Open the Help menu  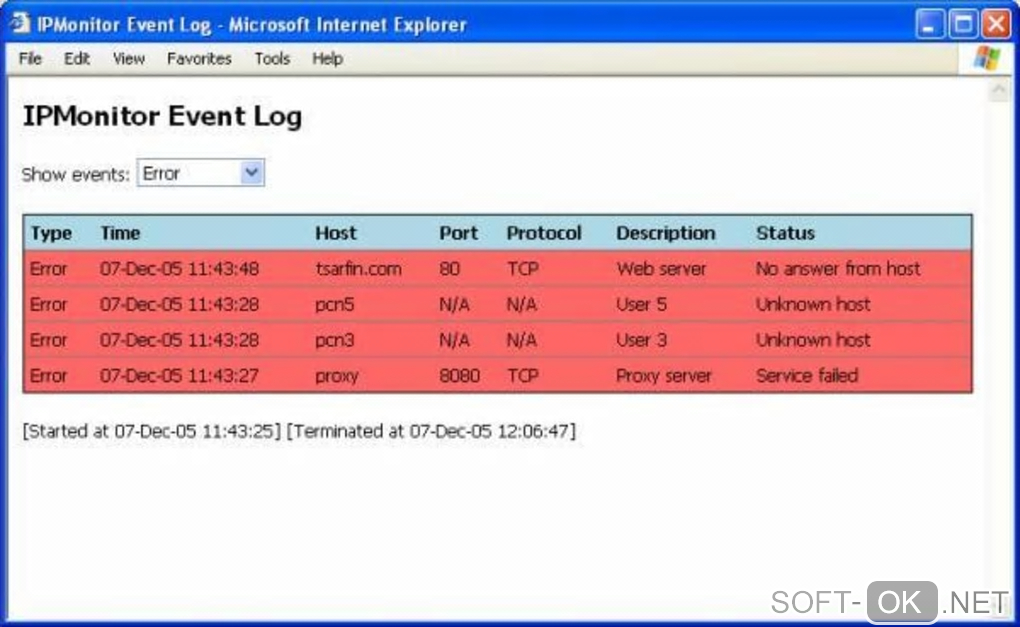pos(327,59)
